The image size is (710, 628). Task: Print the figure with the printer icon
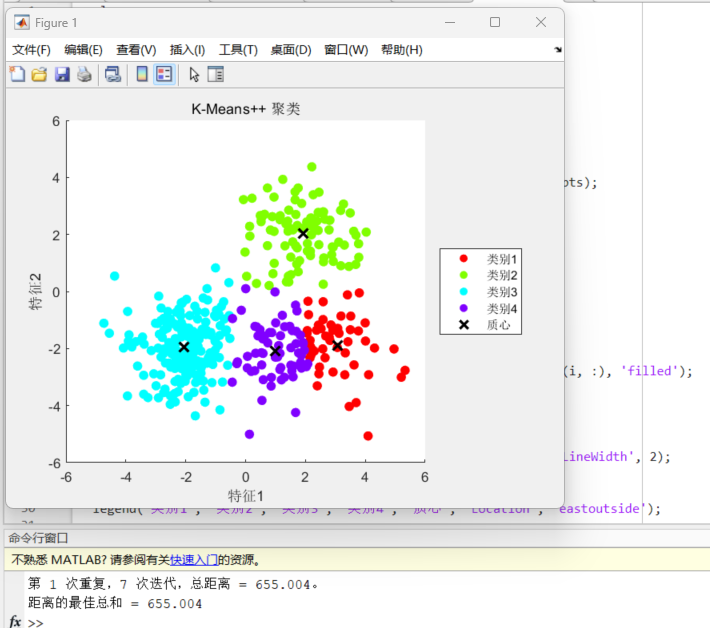tap(84, 74)
